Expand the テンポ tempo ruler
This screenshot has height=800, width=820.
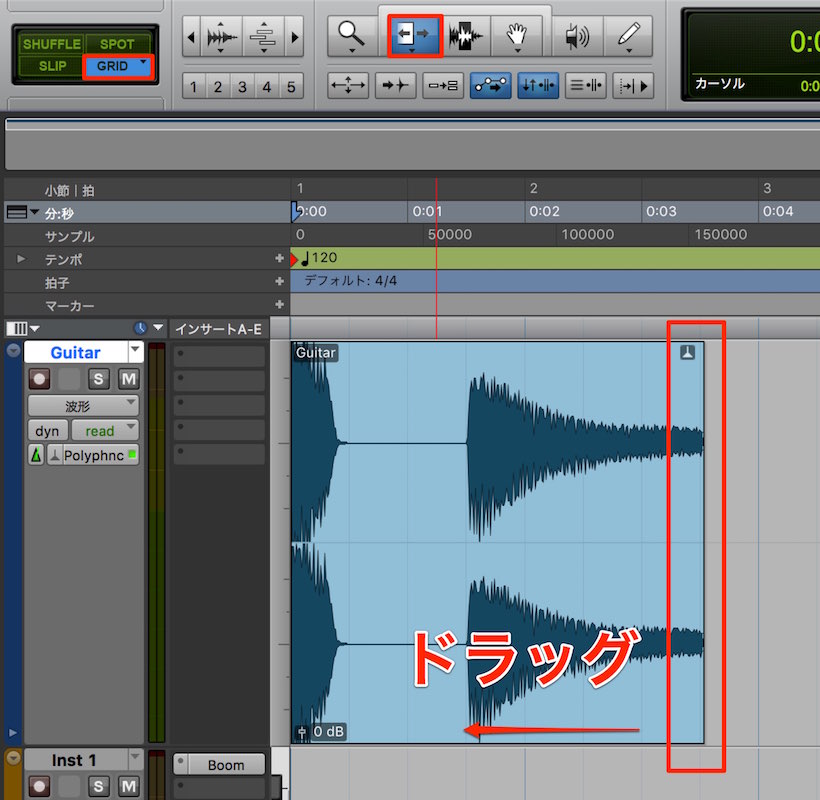point(21,259)
